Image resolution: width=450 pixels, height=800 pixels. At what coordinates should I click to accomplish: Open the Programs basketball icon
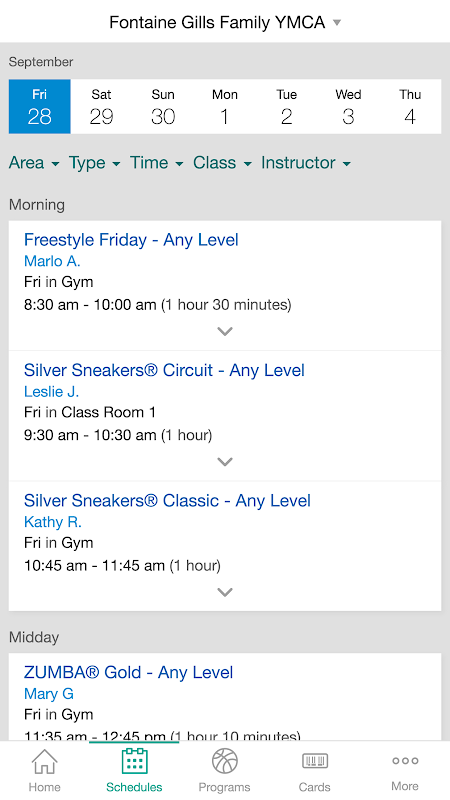coord(224,761)
